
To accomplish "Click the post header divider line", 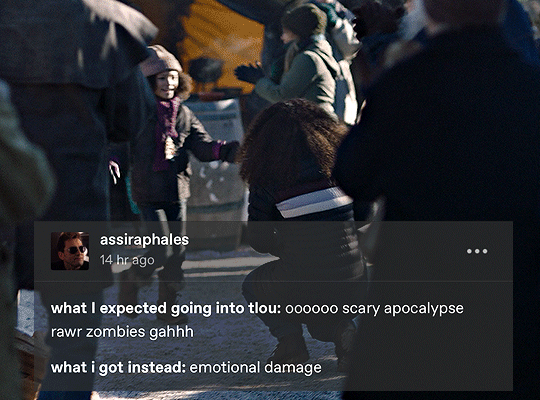I will [273, 281].
